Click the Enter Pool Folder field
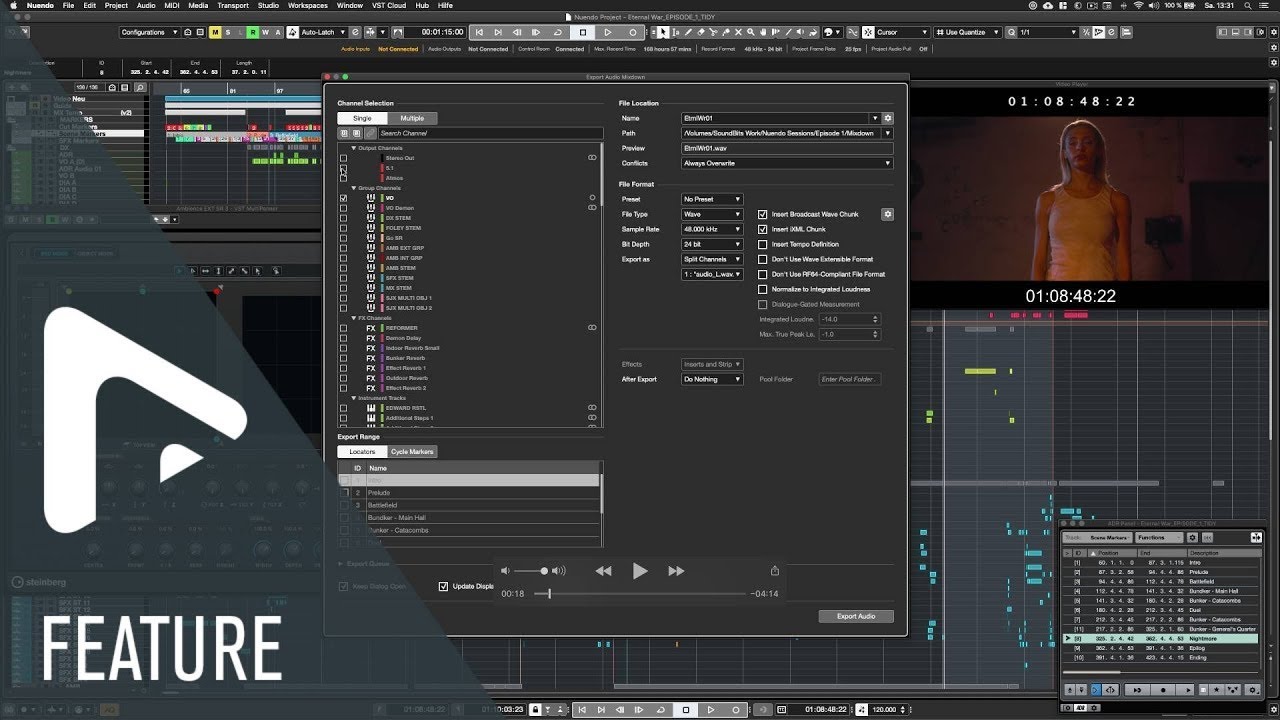 coord(849,379)
